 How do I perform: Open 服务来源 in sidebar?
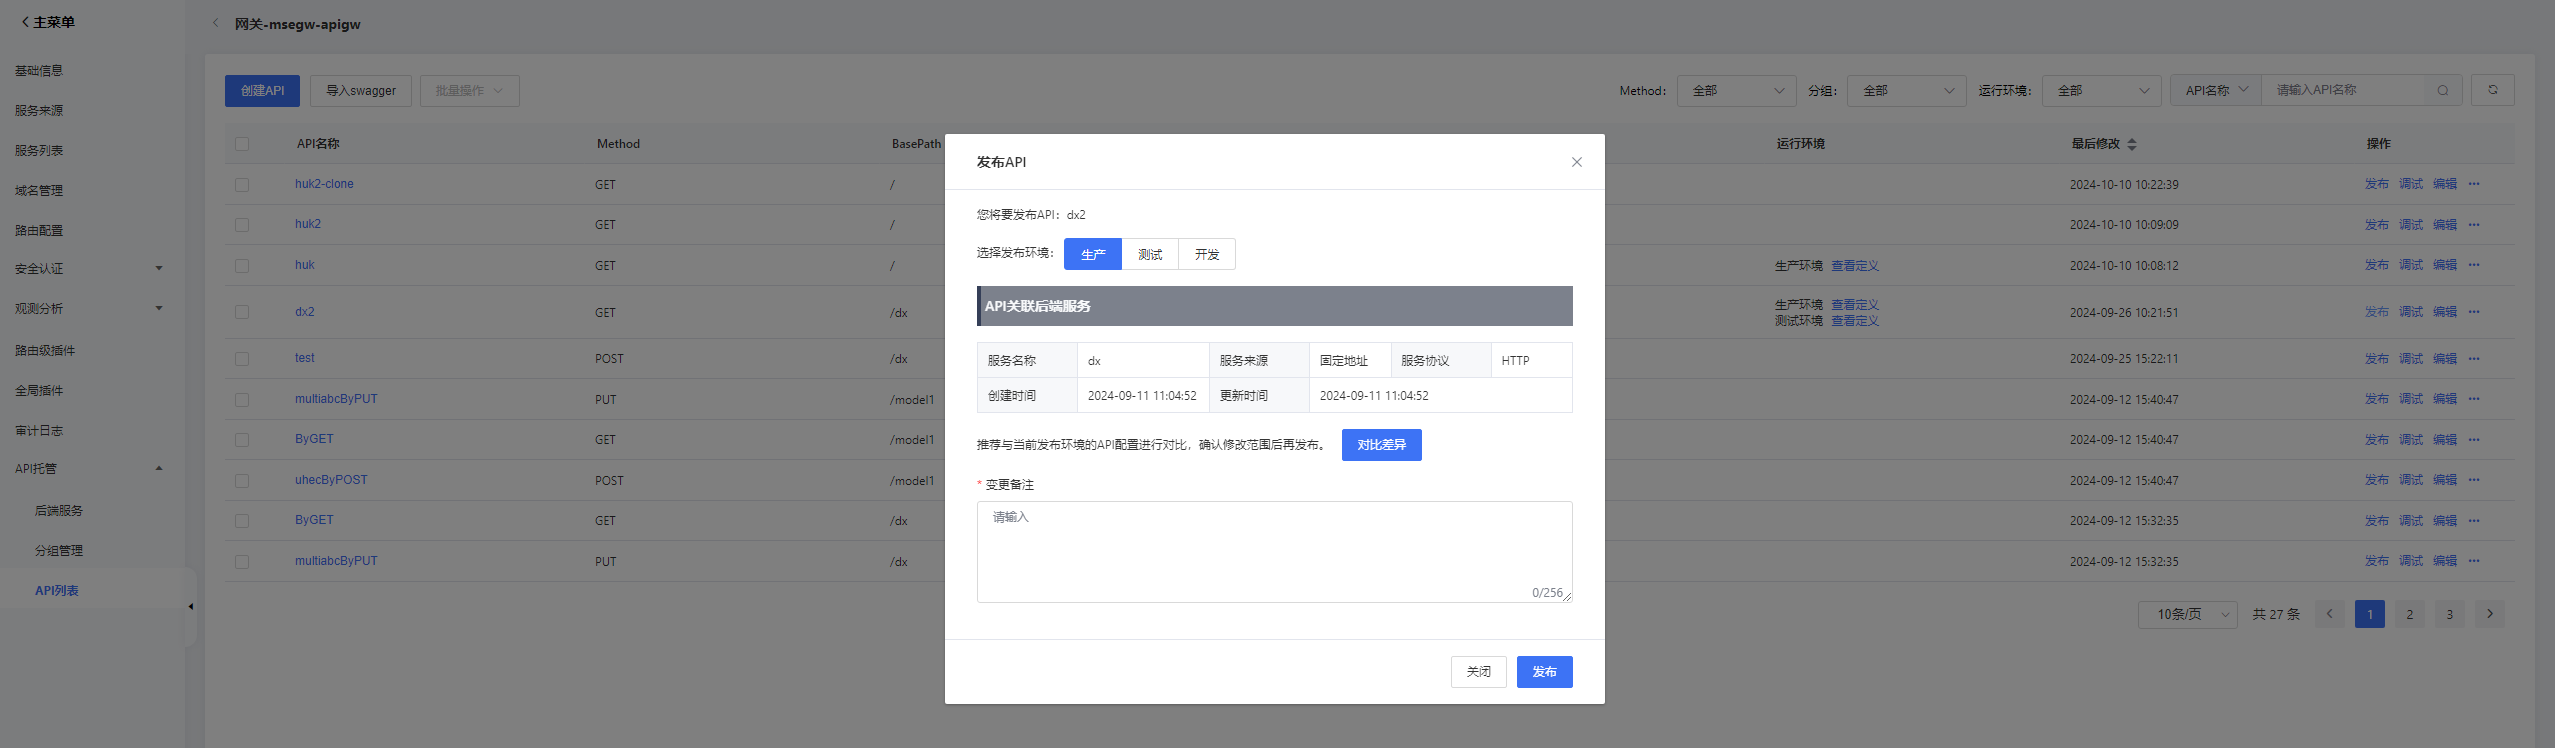tap(39, 110)
